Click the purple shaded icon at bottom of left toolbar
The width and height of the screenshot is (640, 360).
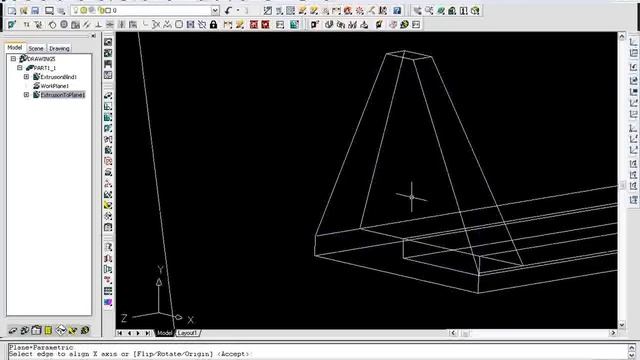click(108, 302)
